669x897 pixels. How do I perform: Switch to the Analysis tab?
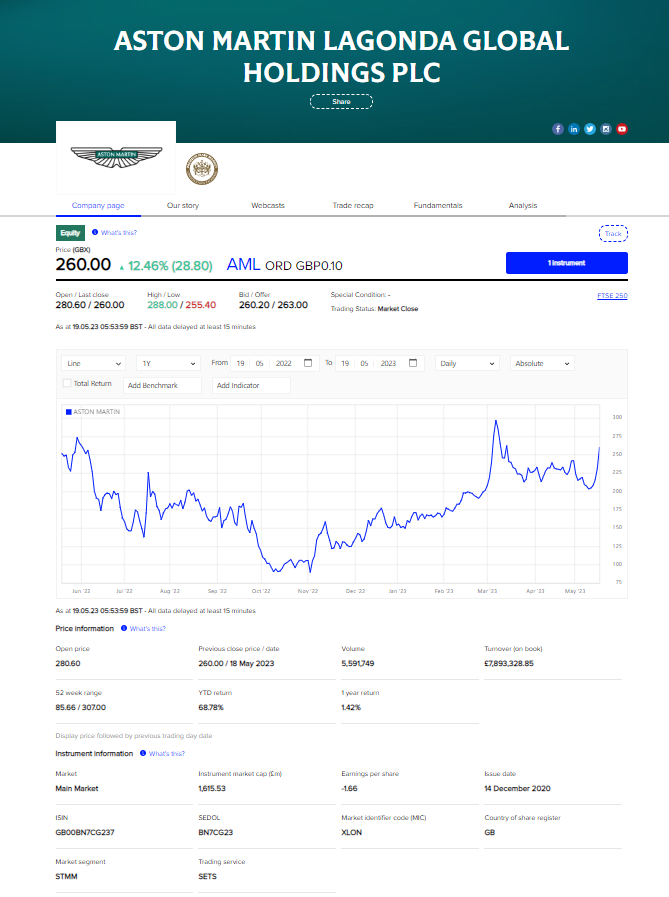pos(523,205)
